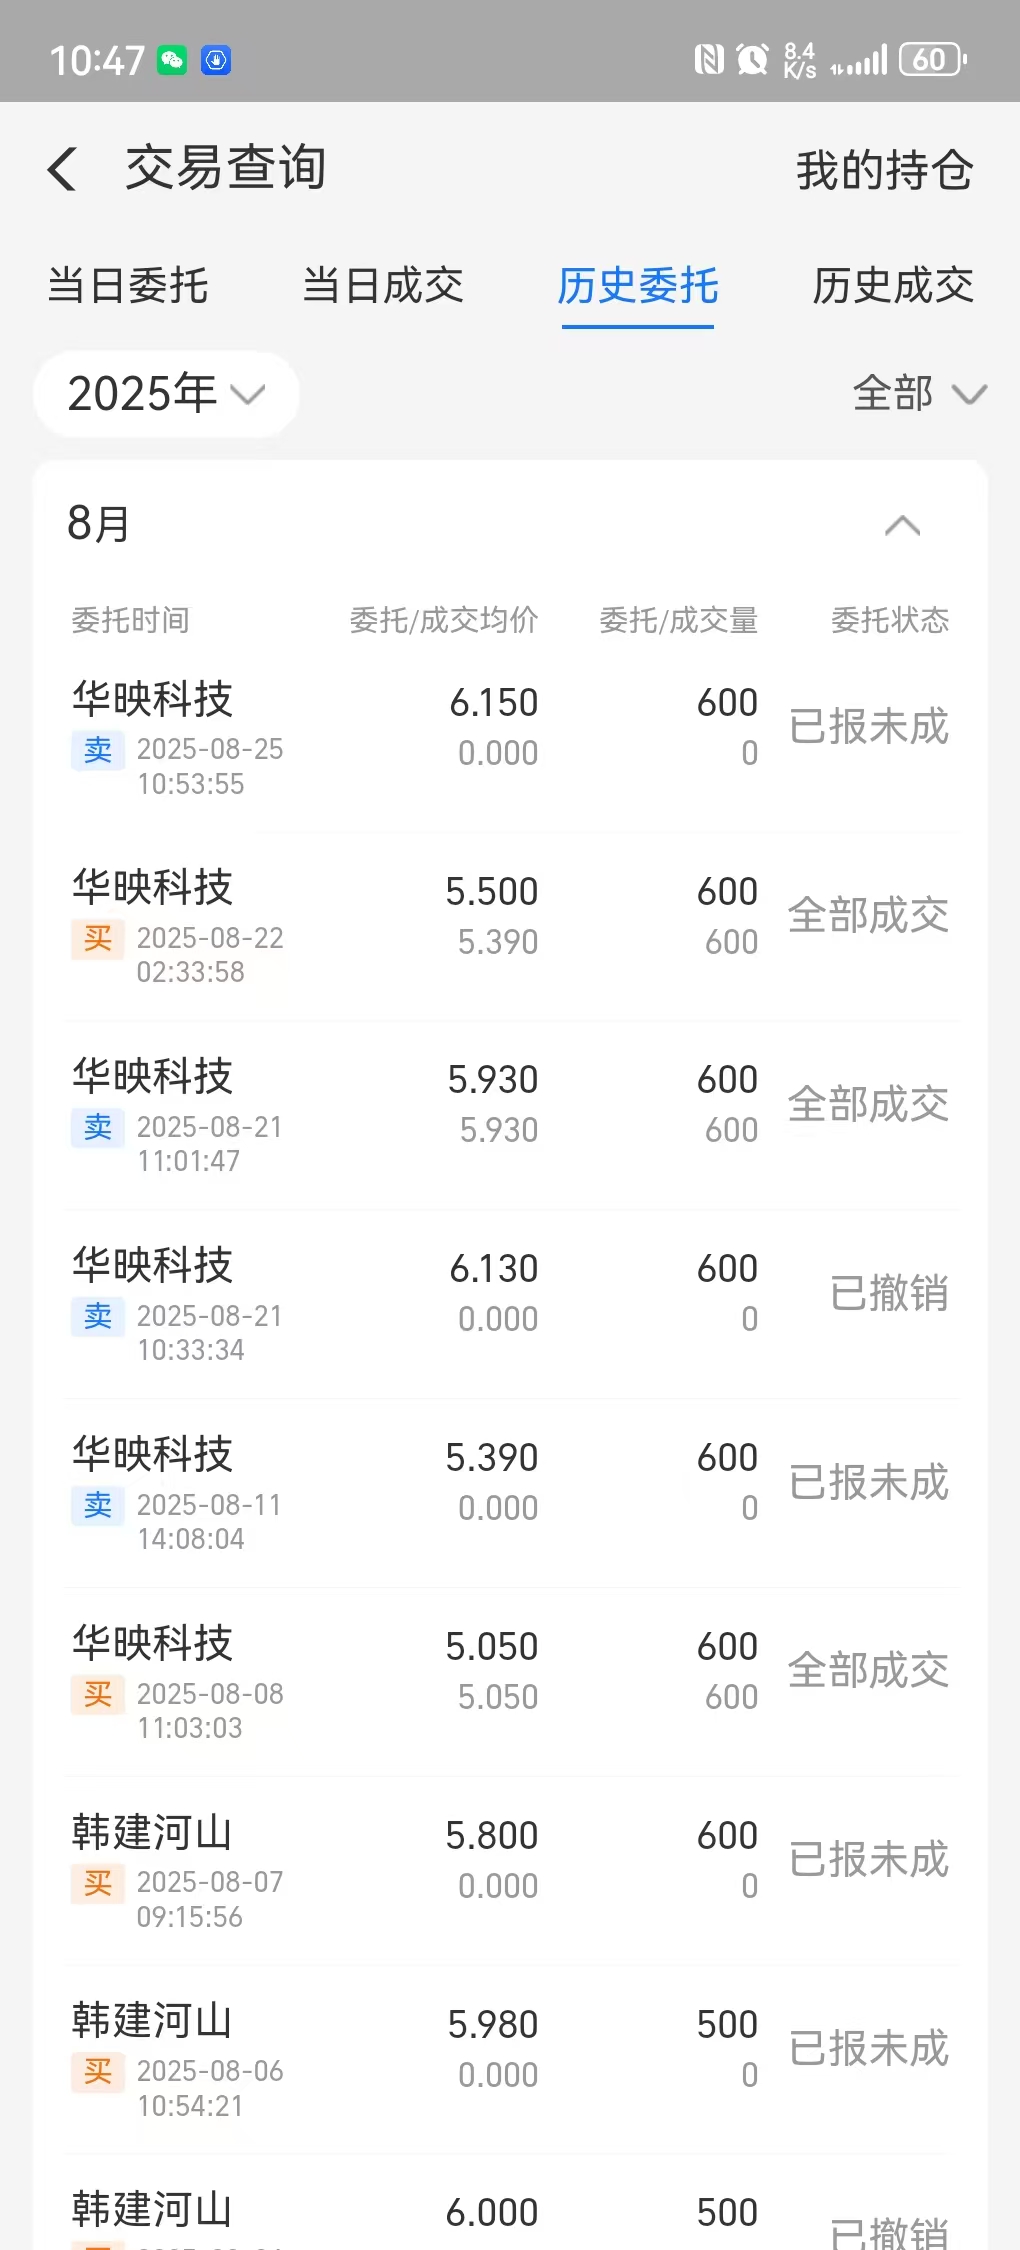The height and width of the screenshot is (2250, 1020).
Task: Tap the back arrow icon
Action: 62,168
